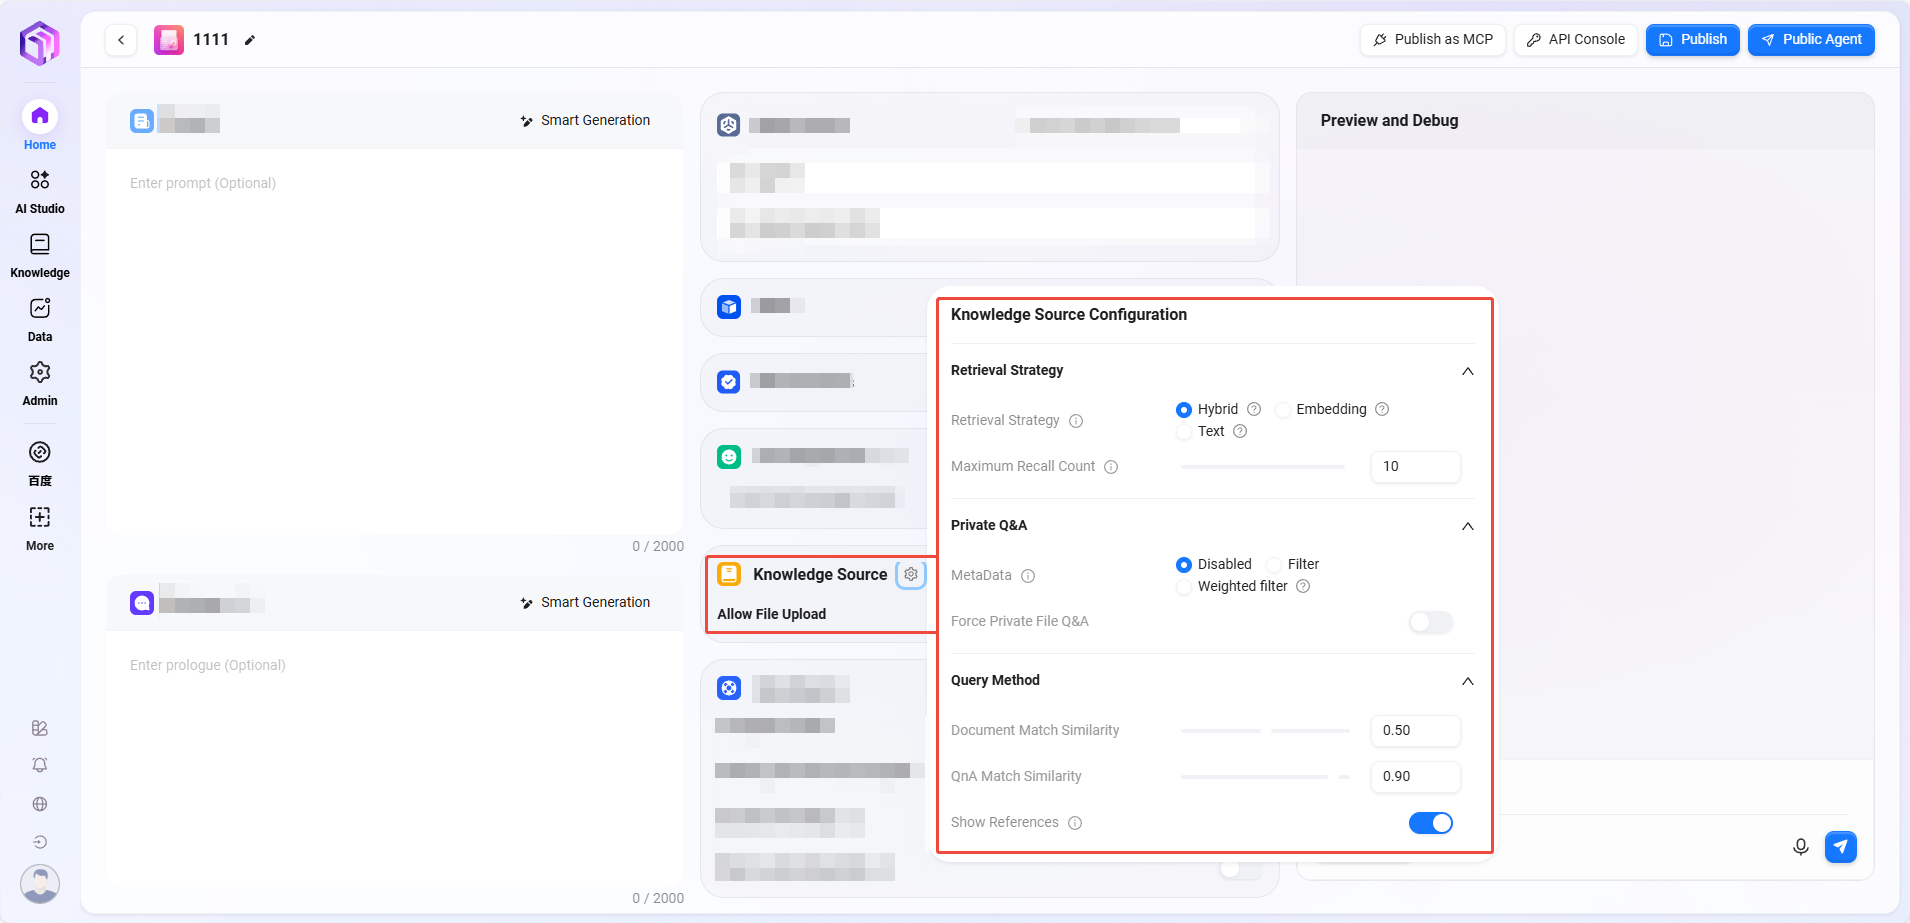The image size is (1910, 923).
Task: Open the Admin section in sidebar
Action: [x=40, y=383]
